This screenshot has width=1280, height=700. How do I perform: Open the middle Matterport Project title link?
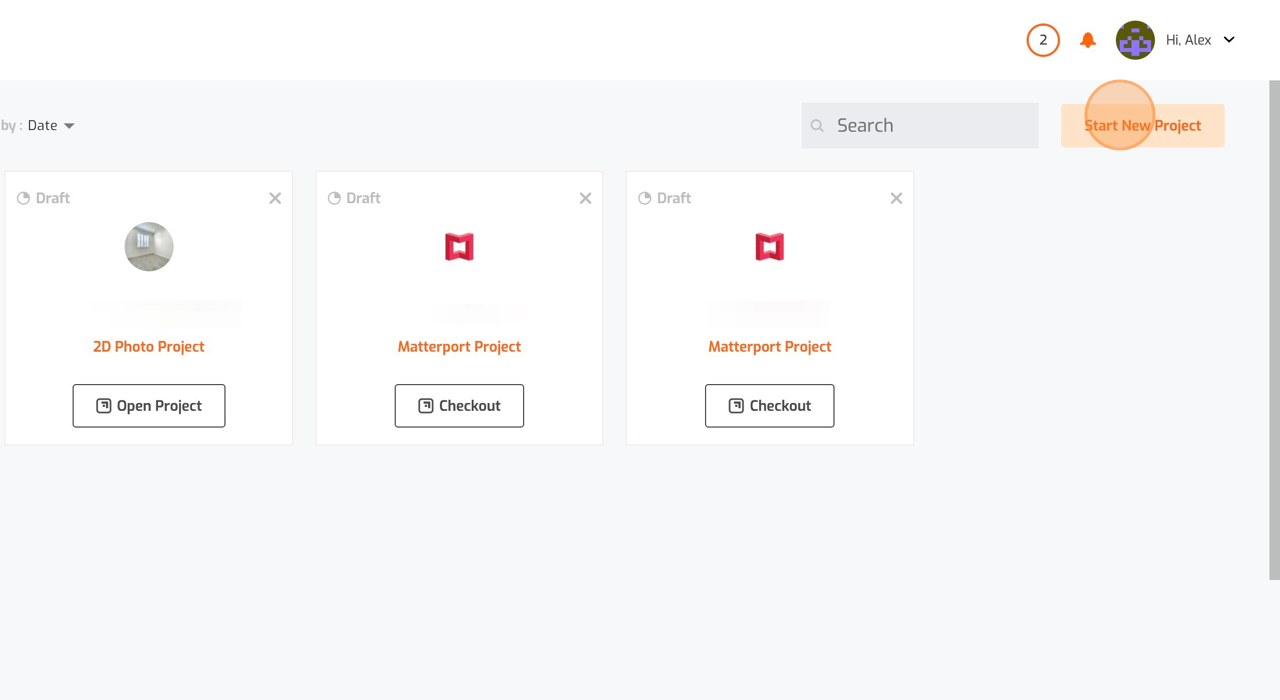pyautogui.click(x=459, y=347)
